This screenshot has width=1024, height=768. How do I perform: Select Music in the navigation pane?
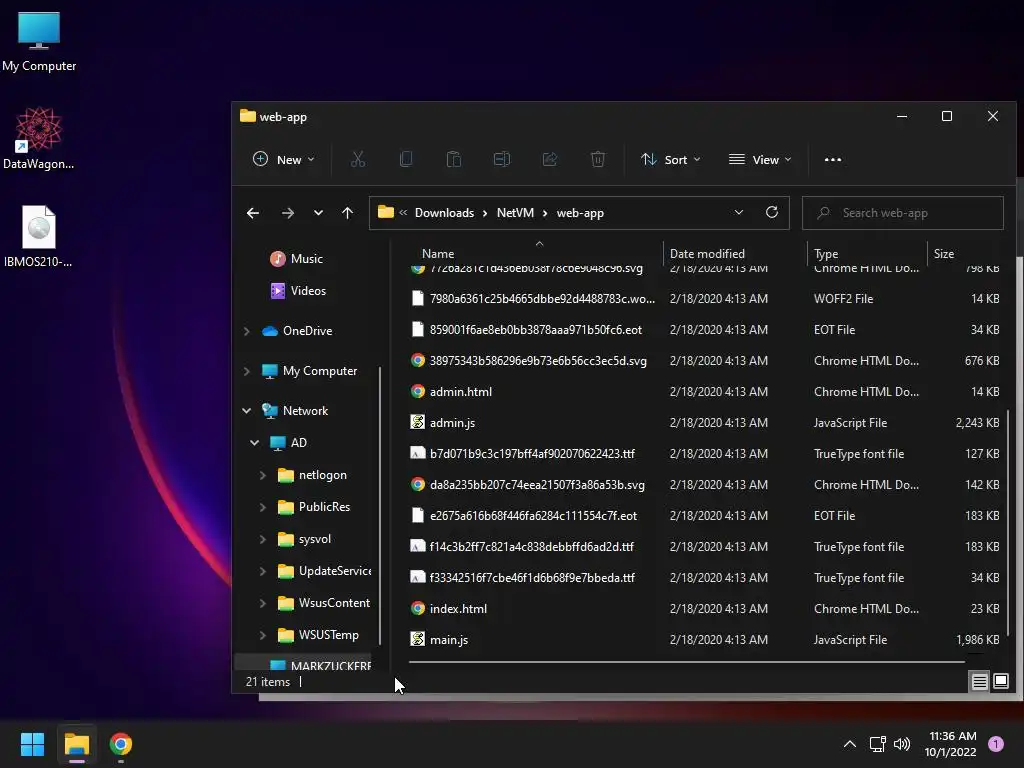click(x=296, y=259)
